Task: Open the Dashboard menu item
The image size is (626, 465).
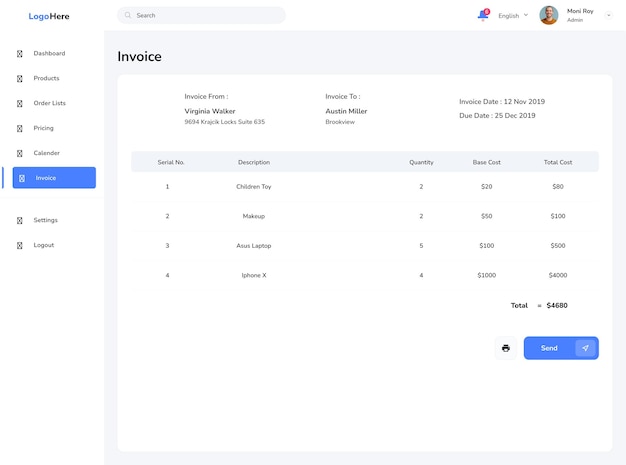Action: point(49,53)
